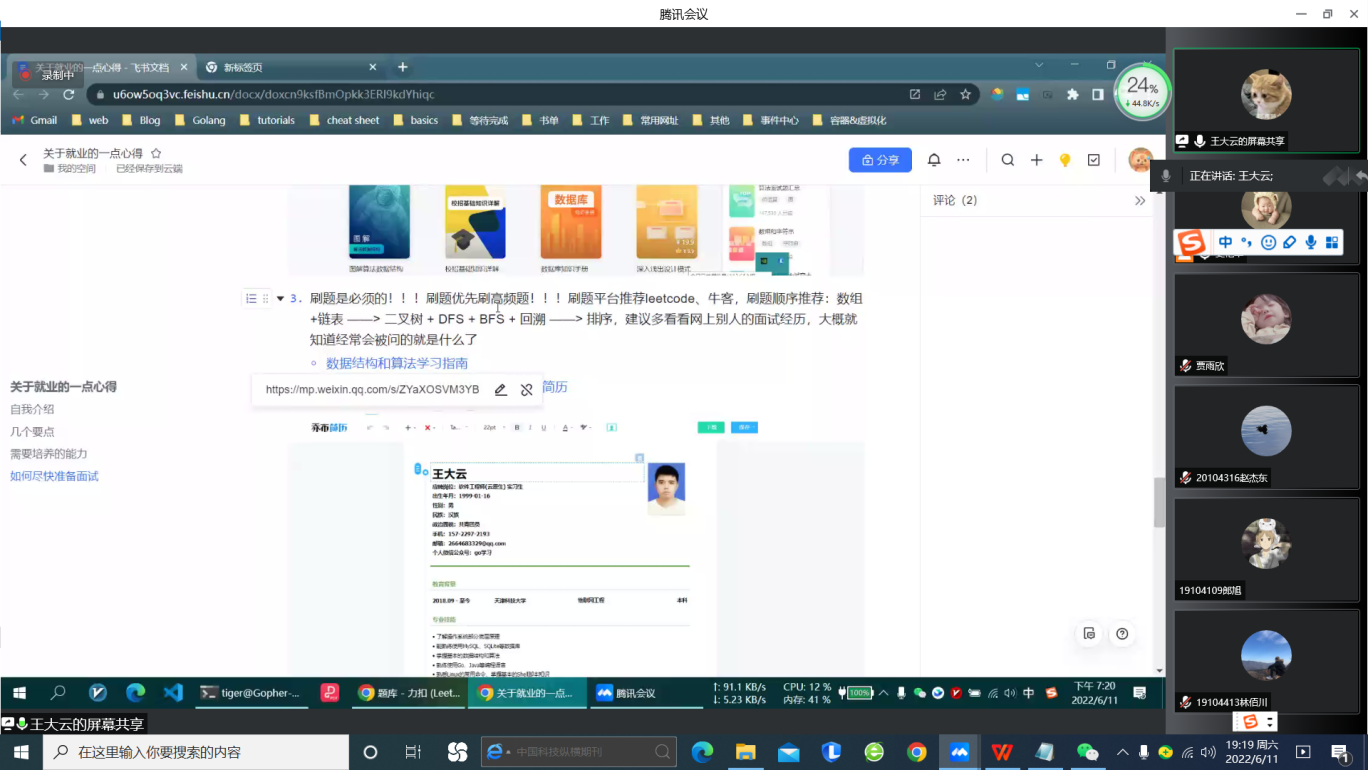Viewport: 1368px width, 770px height.
Task: Click the checkbox task icon in header
Action: [1094, 160]
